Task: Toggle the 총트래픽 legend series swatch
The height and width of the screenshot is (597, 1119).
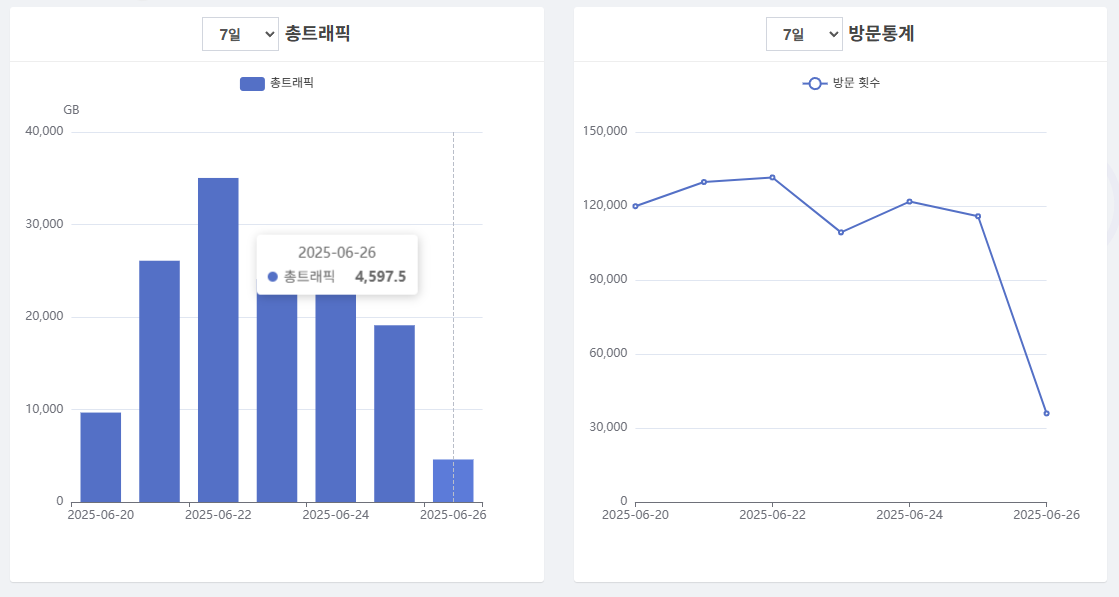Action: (252, 83)
